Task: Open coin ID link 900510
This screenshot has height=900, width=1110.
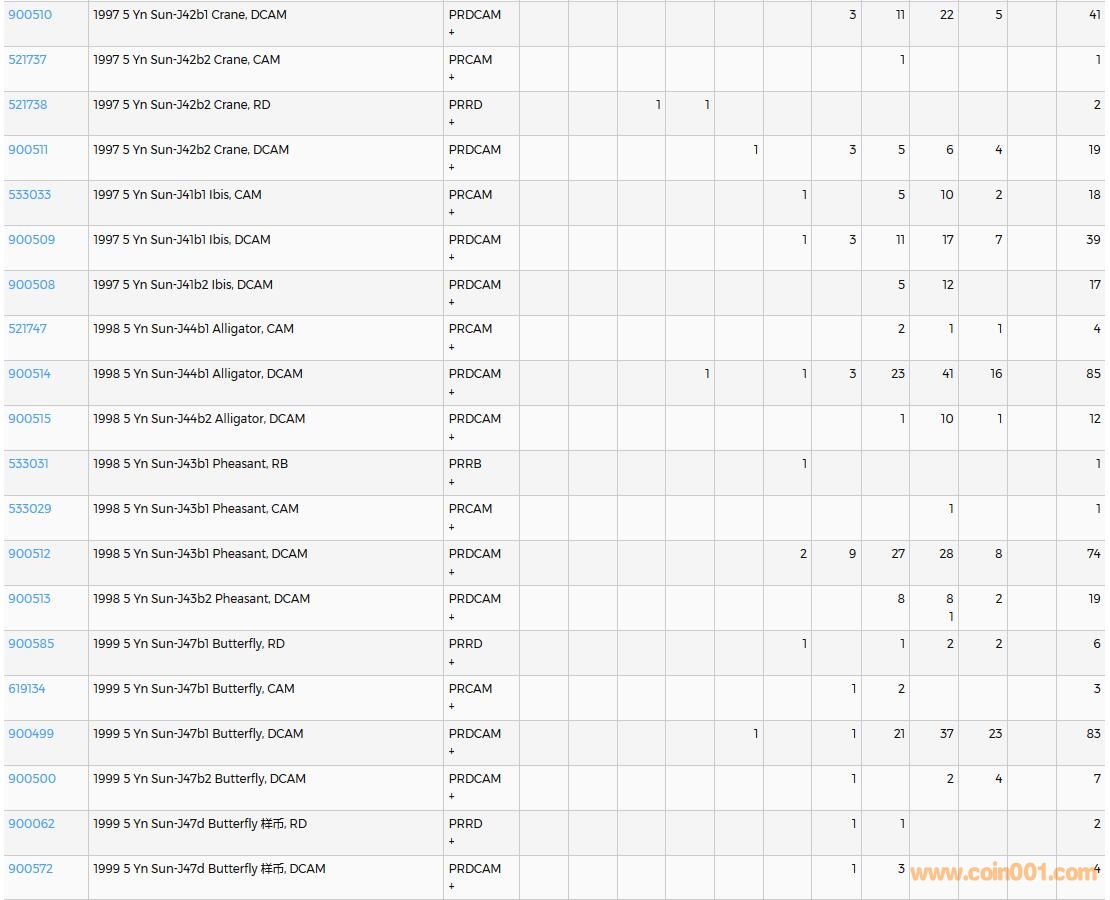Action: click(x=30, y=15)
